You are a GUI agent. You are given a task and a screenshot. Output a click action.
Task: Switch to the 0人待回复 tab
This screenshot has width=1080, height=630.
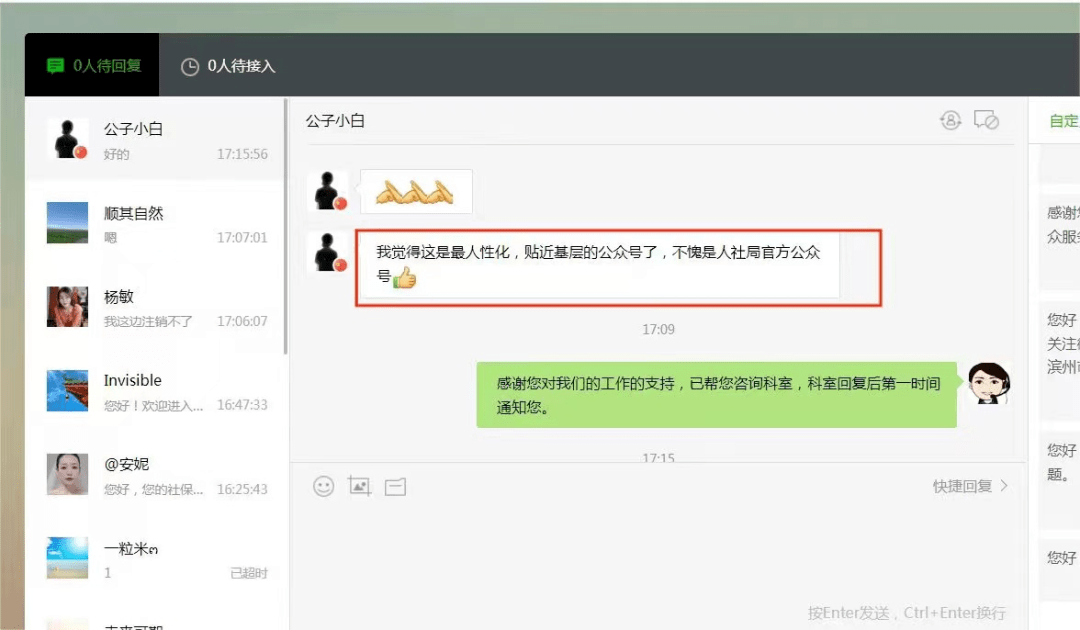tap(92, 65)
